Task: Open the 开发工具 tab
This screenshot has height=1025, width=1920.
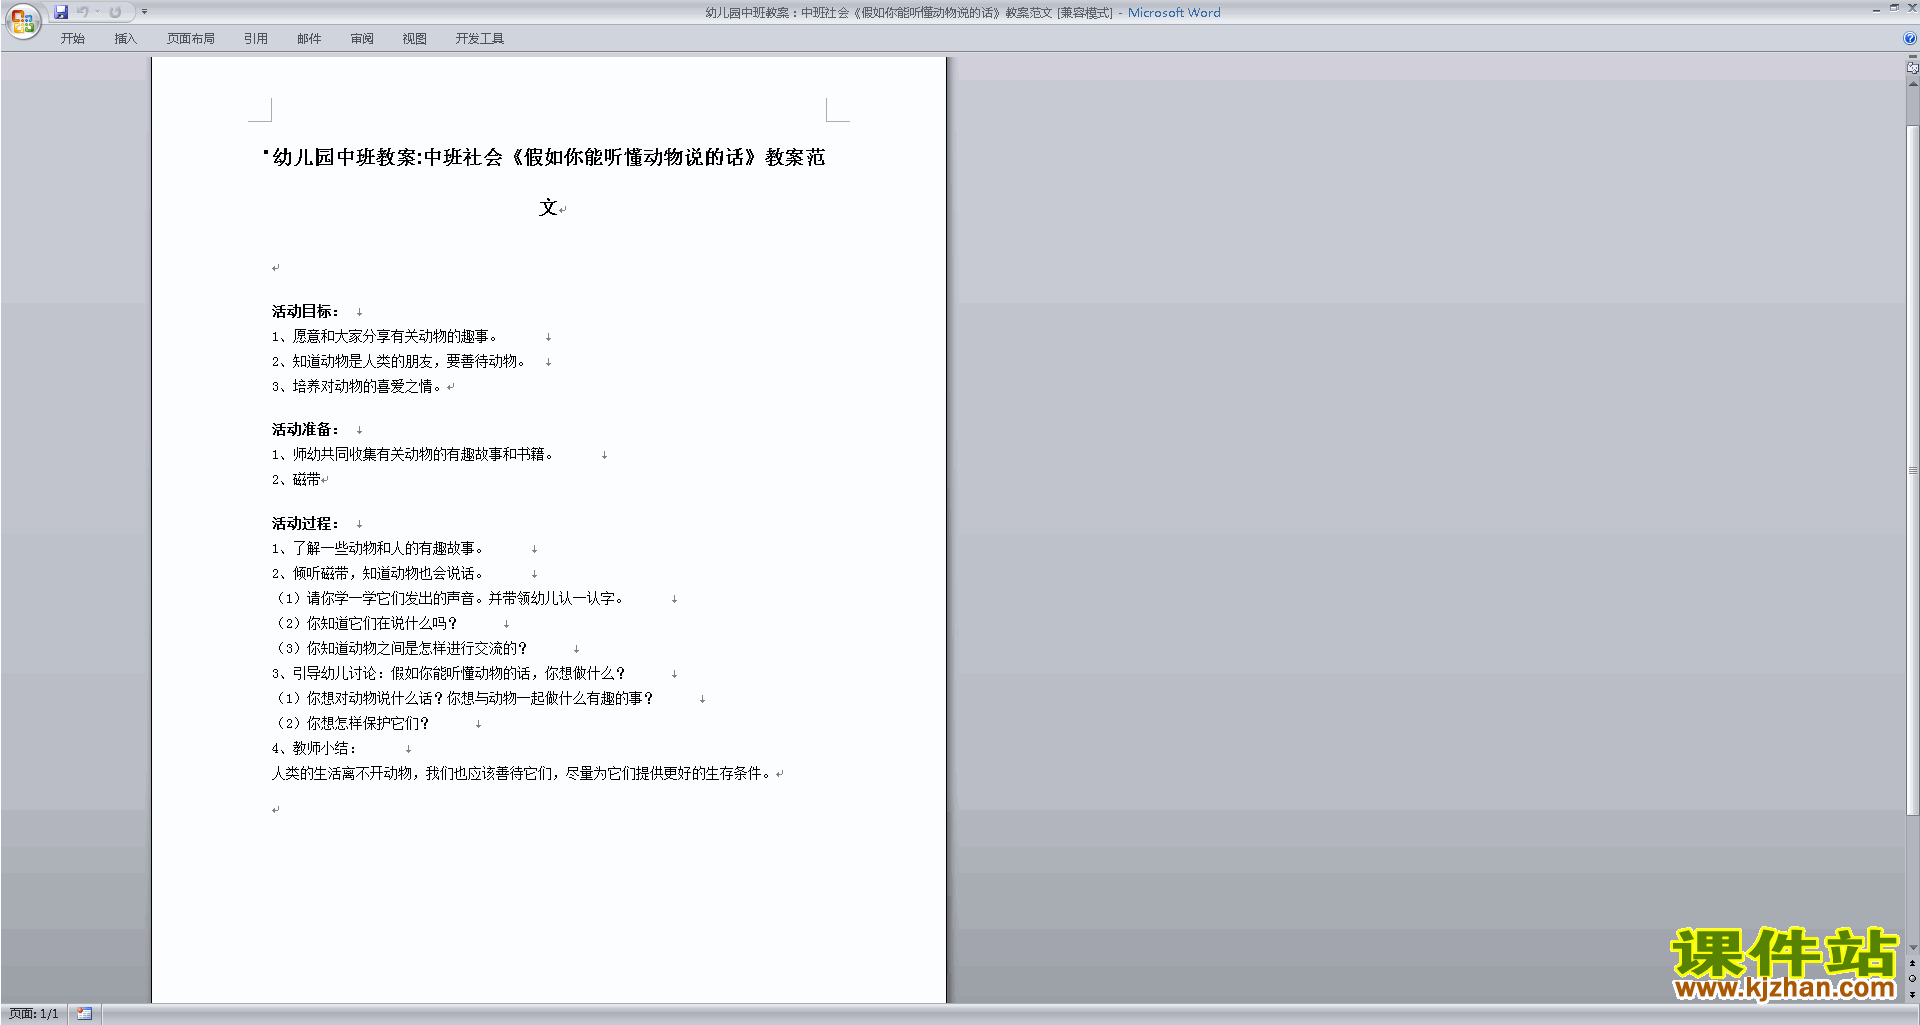Action: 479,39
